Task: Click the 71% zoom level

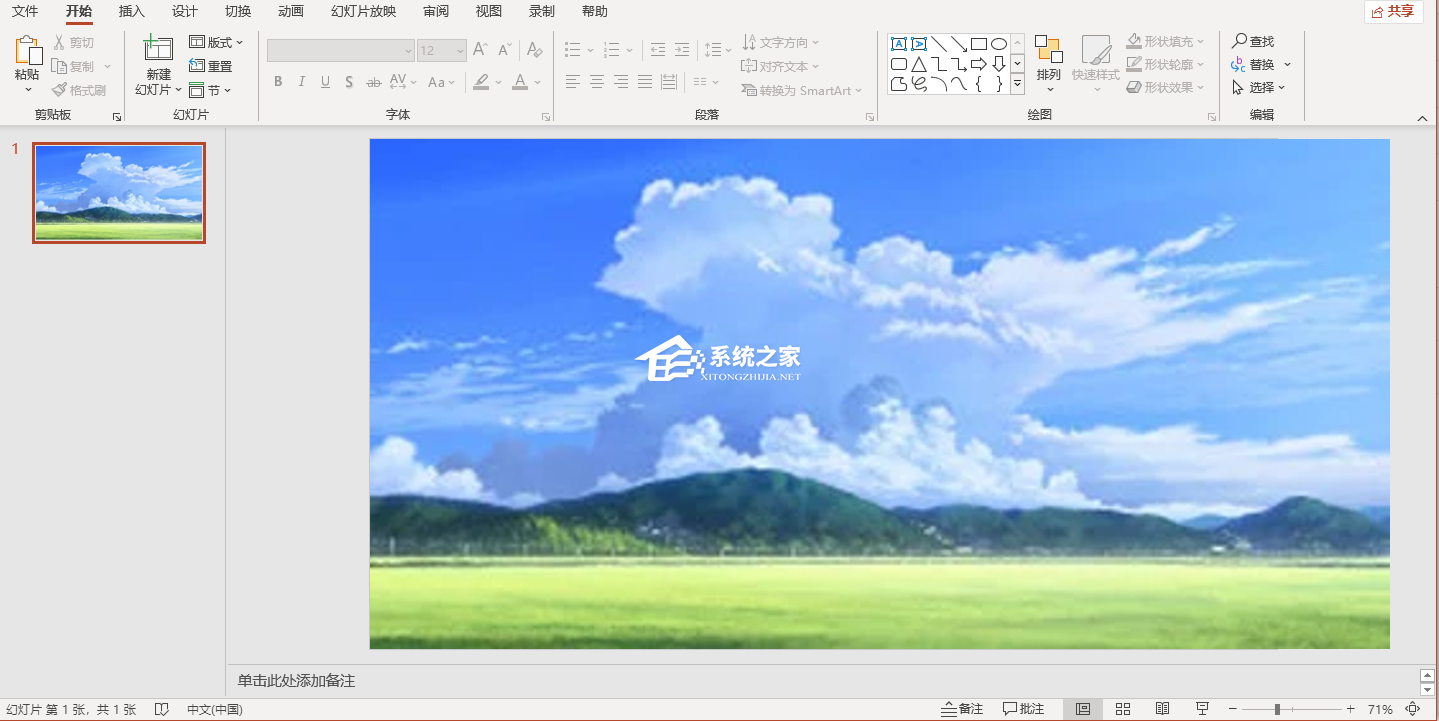Action: point(1380,709)
